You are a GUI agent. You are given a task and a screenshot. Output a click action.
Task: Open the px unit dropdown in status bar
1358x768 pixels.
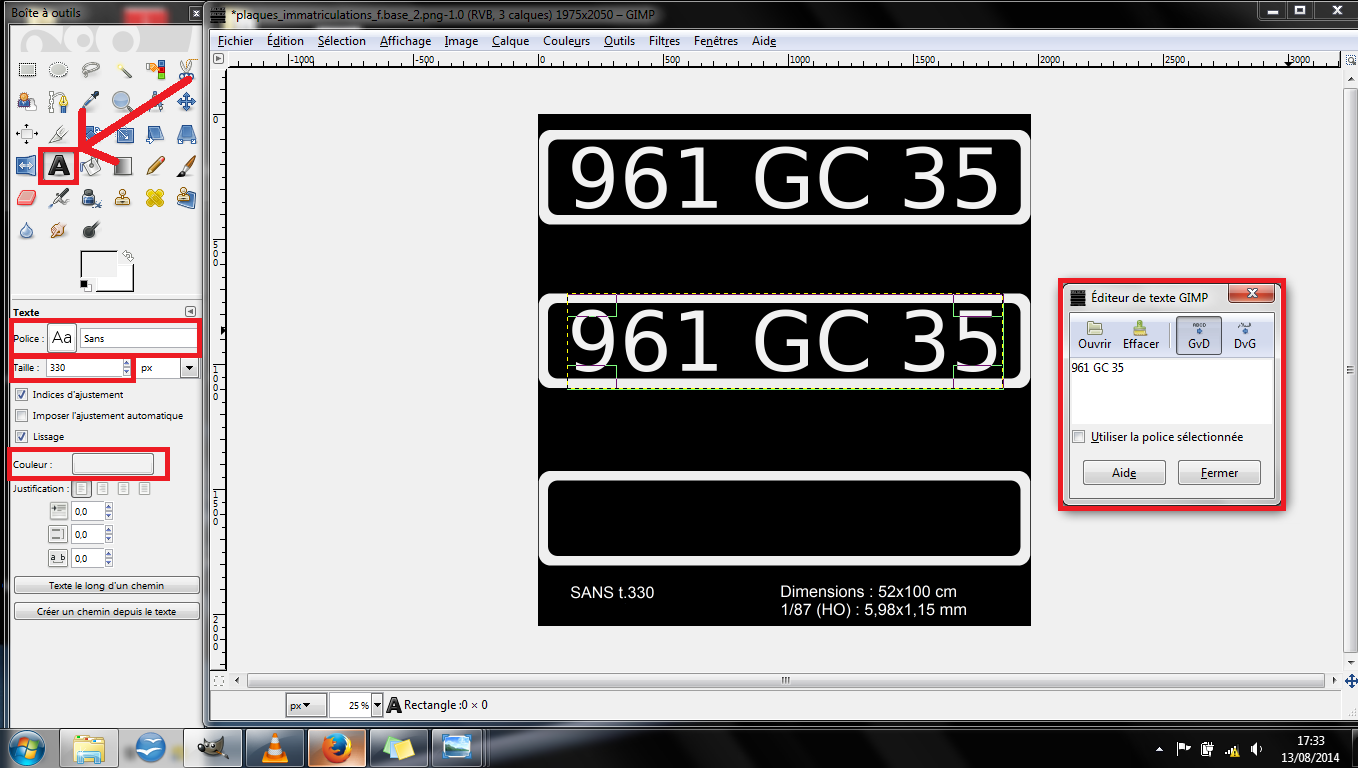pyautogui.click(x=306, y=705)
